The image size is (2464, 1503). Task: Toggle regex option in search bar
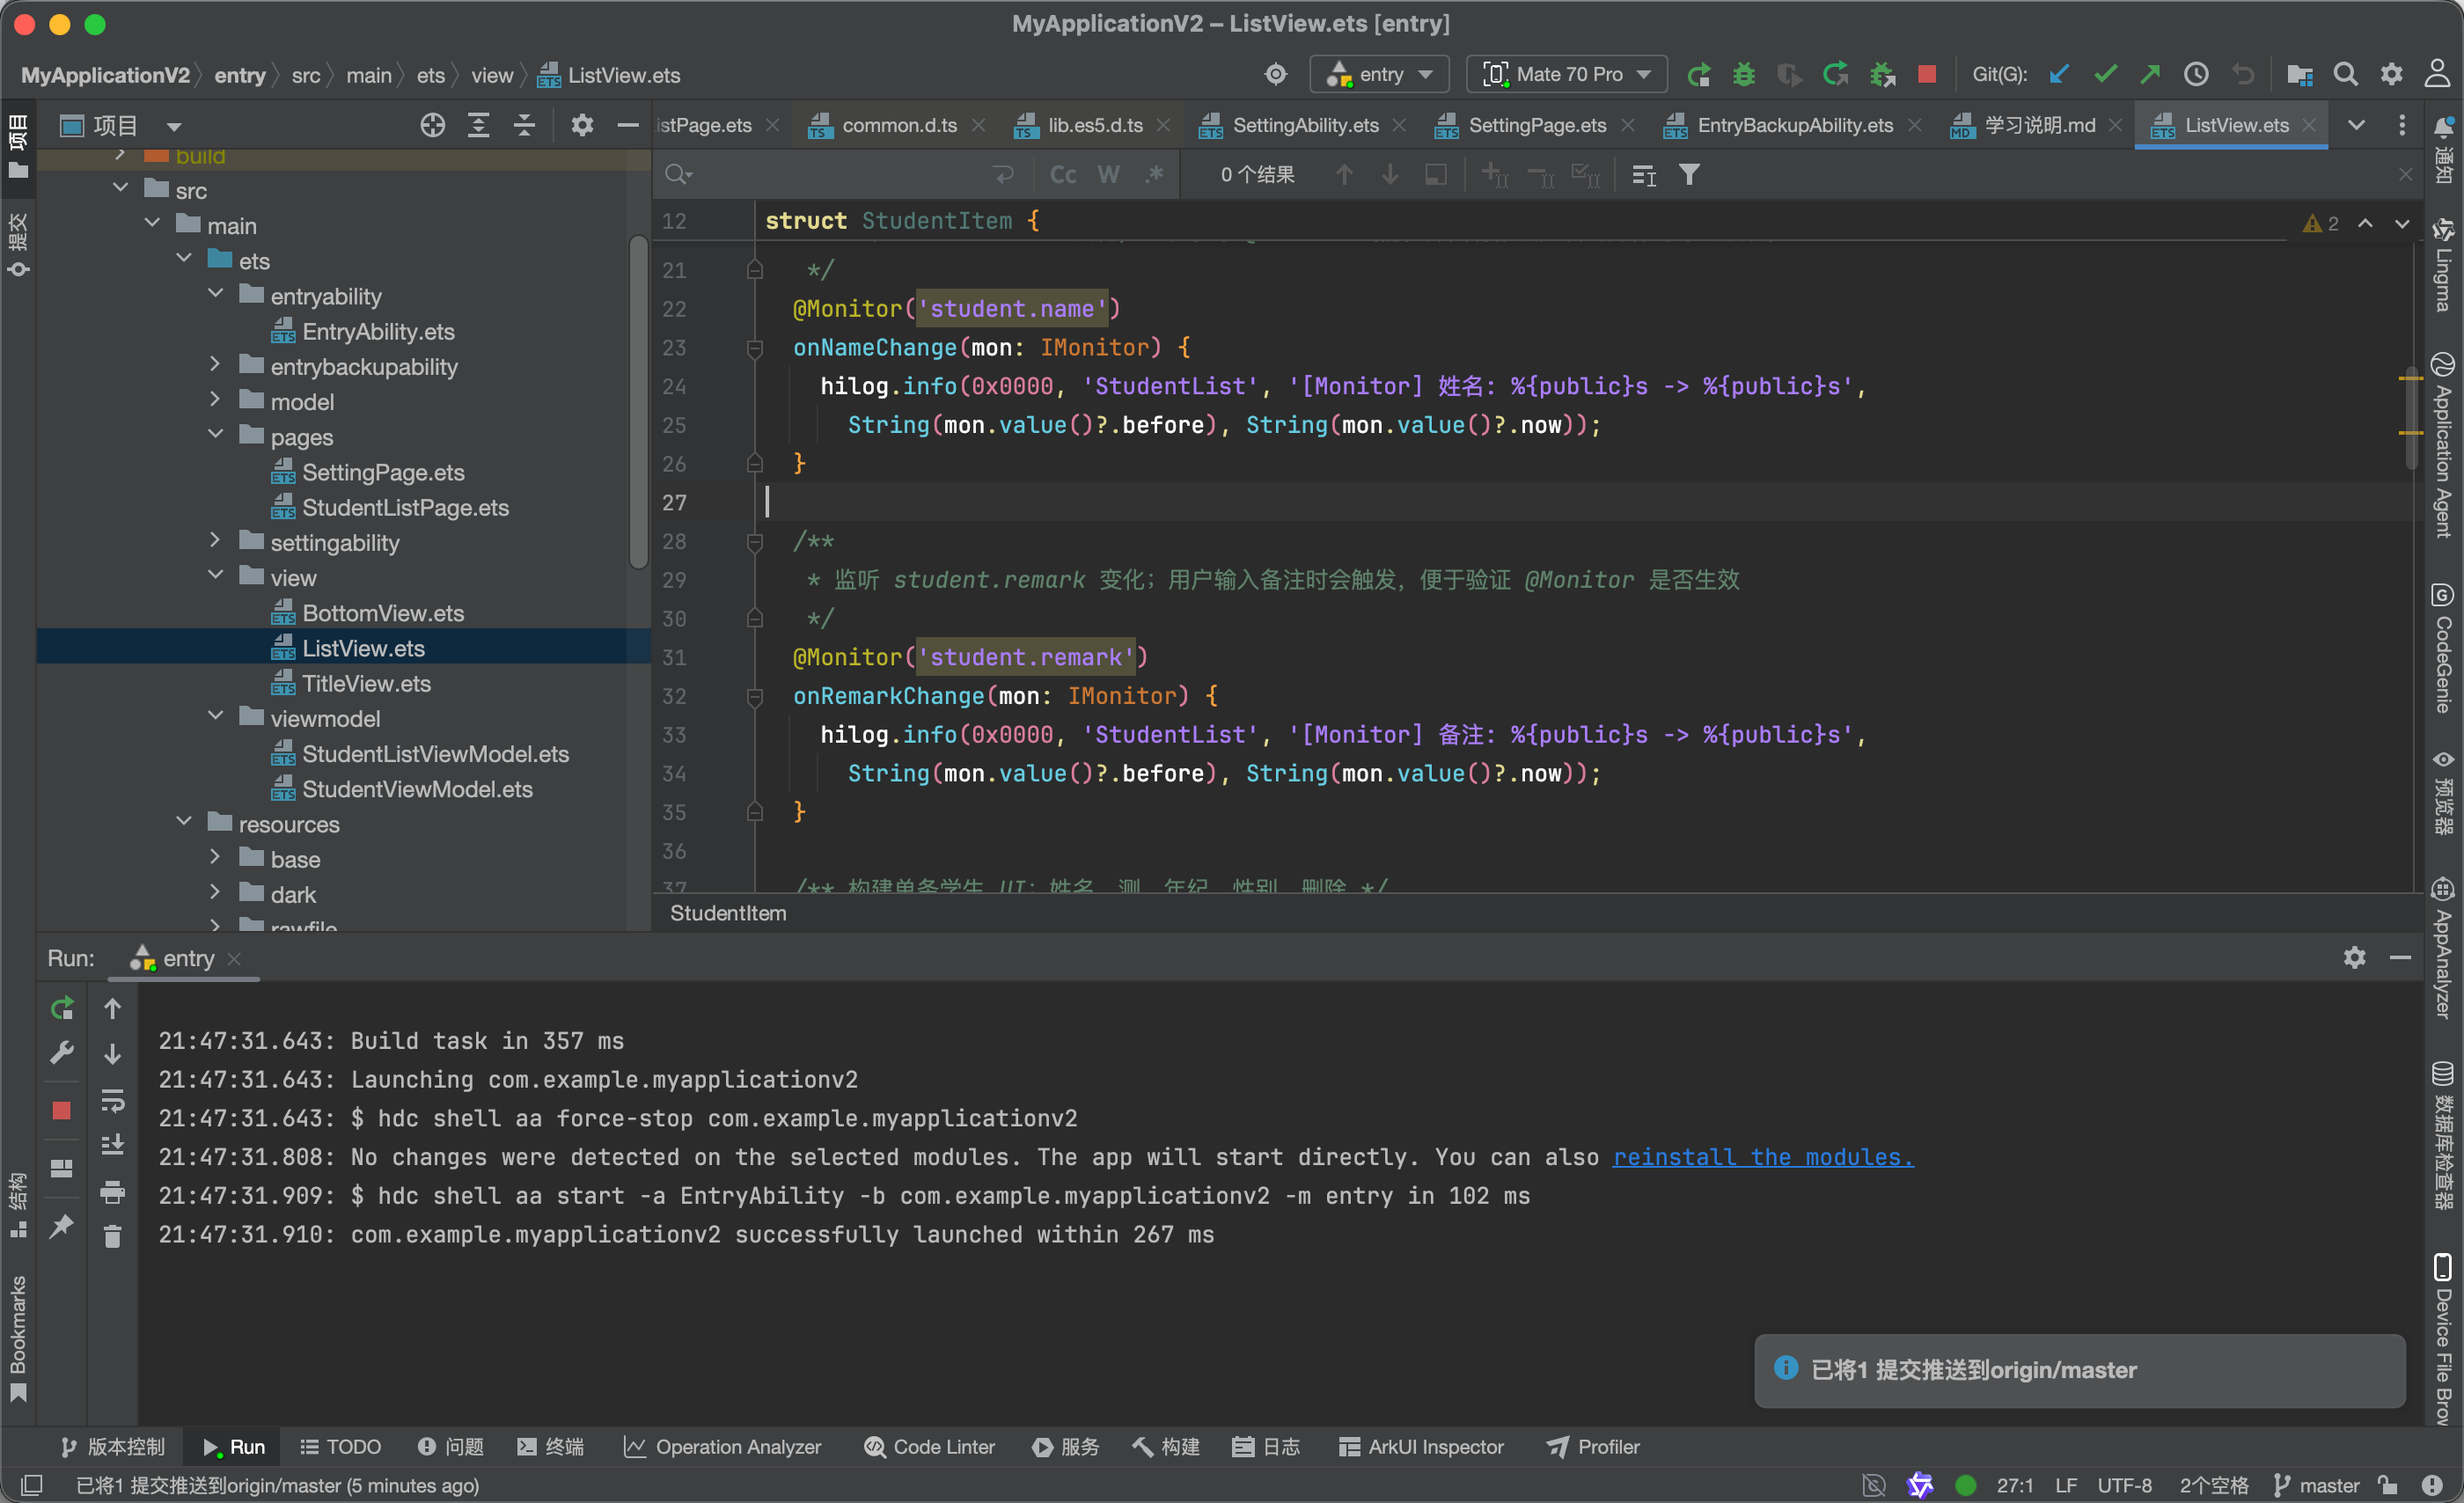(1154, 175)
